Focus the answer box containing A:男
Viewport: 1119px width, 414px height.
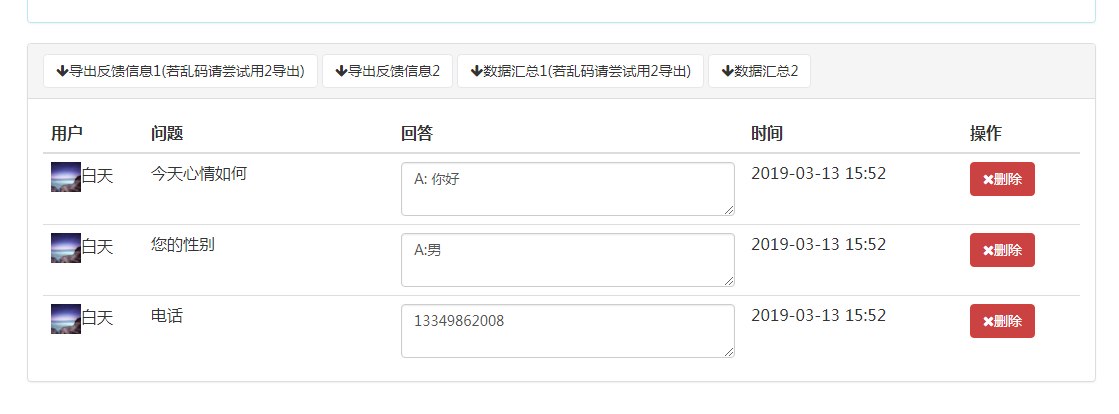(x=568, y=260)
